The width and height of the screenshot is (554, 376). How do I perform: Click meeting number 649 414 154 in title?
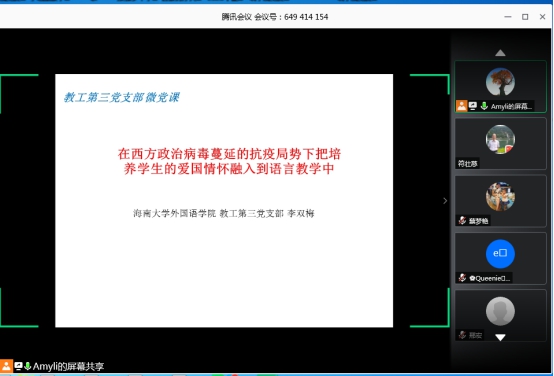pyautogui.click(x=306, y=17)
